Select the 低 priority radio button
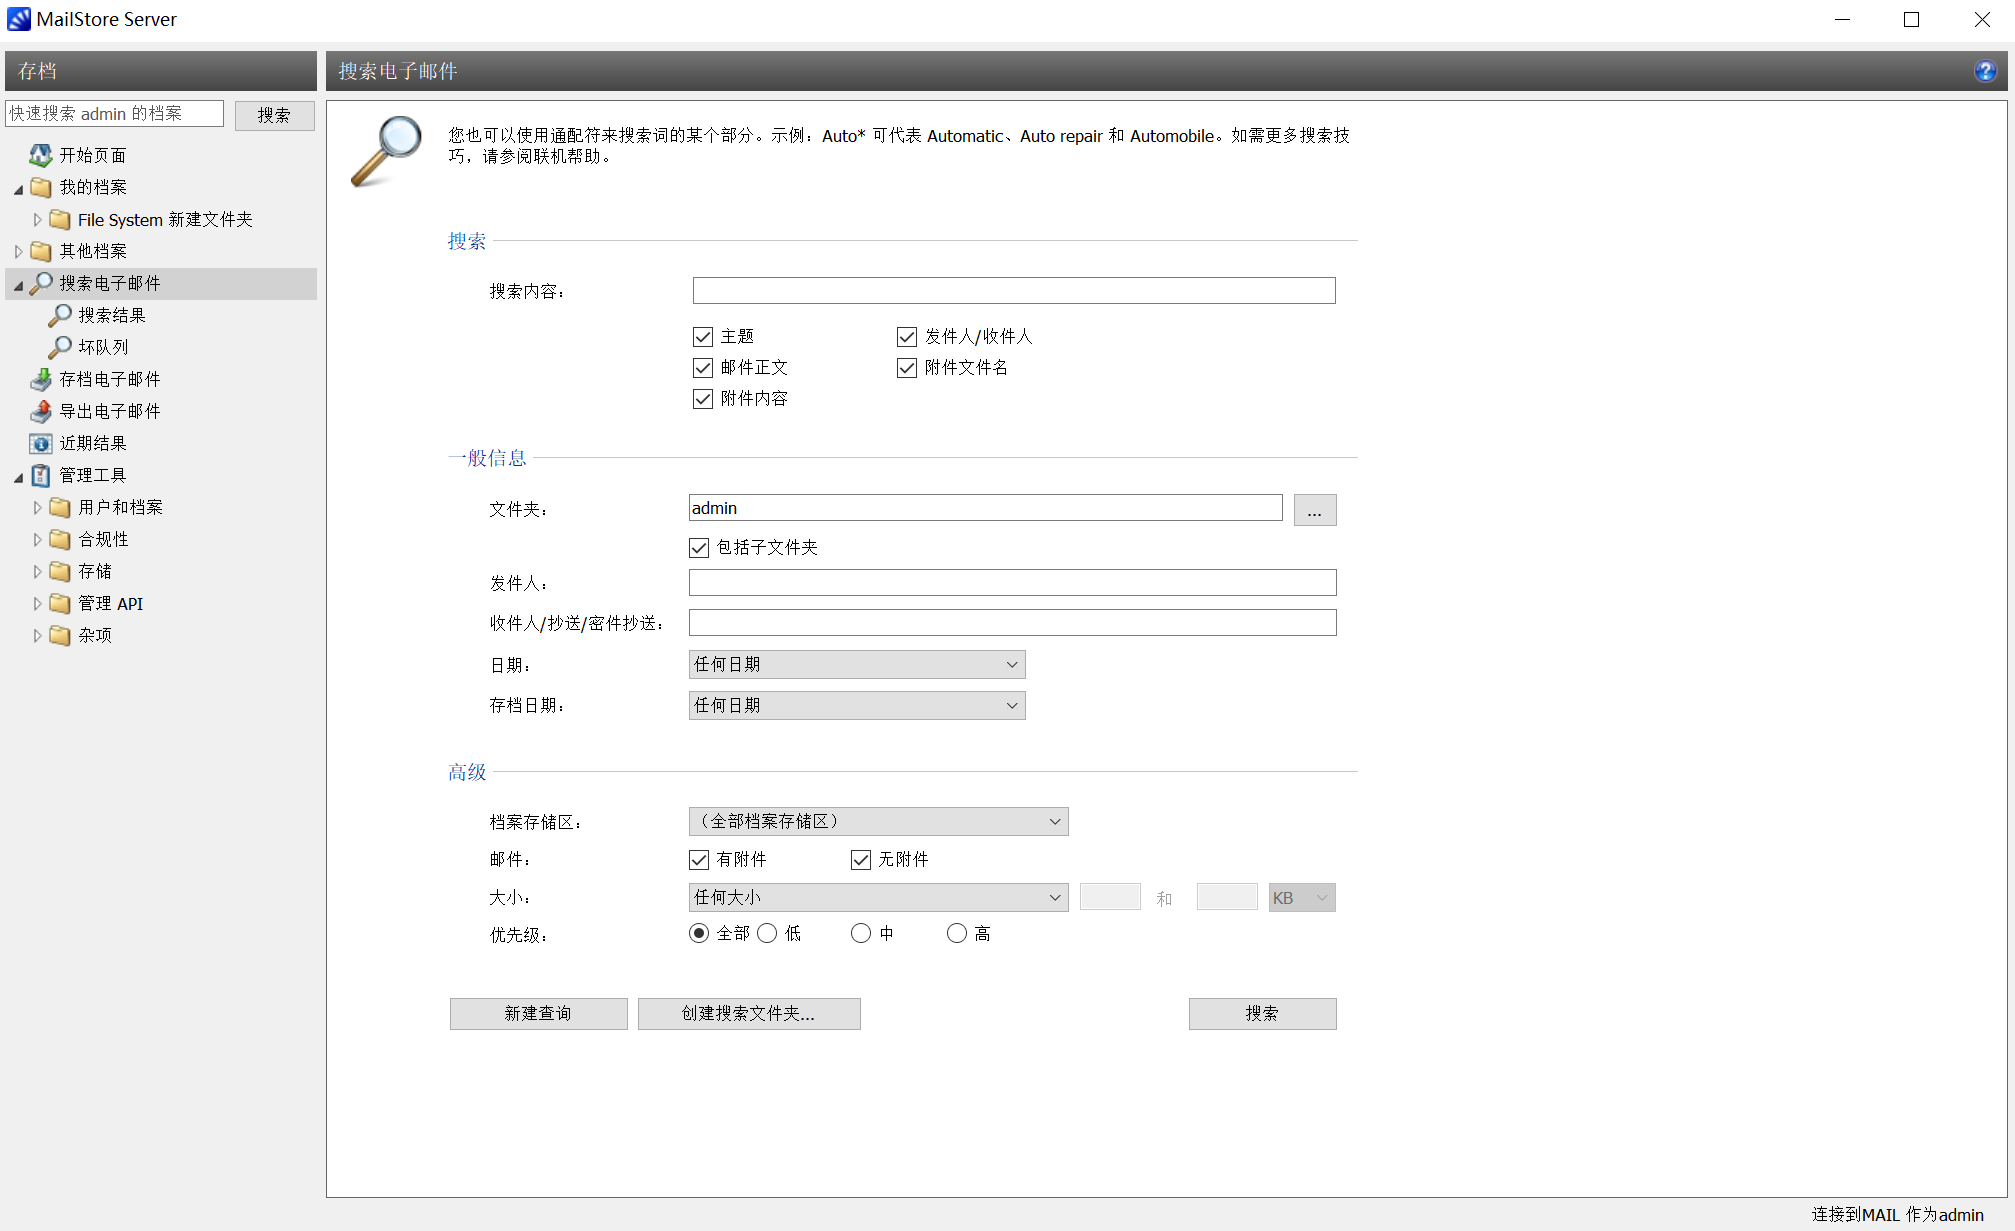 click(767, 933)
